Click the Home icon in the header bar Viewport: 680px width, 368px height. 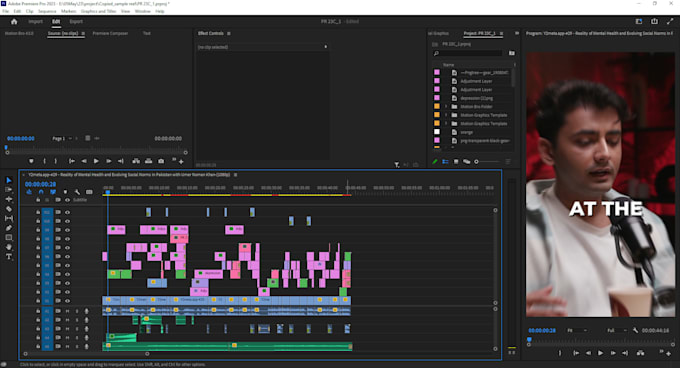pyautogui.click(x=14, y=22)
